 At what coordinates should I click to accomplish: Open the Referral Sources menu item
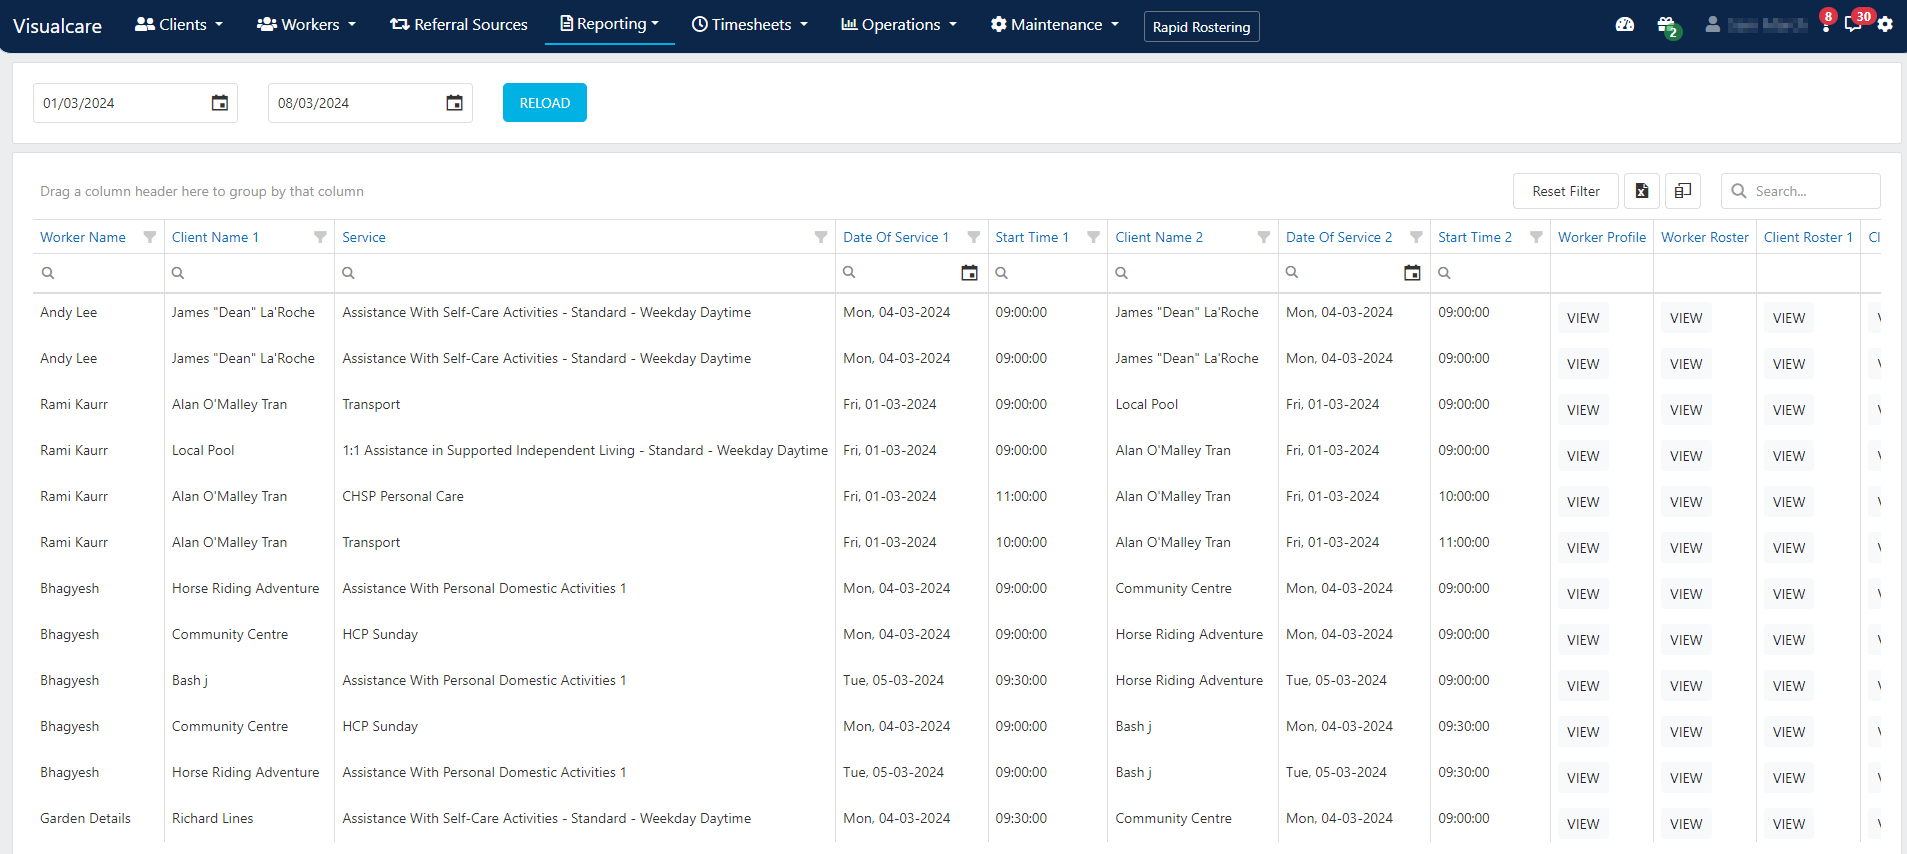click(459, 24)
